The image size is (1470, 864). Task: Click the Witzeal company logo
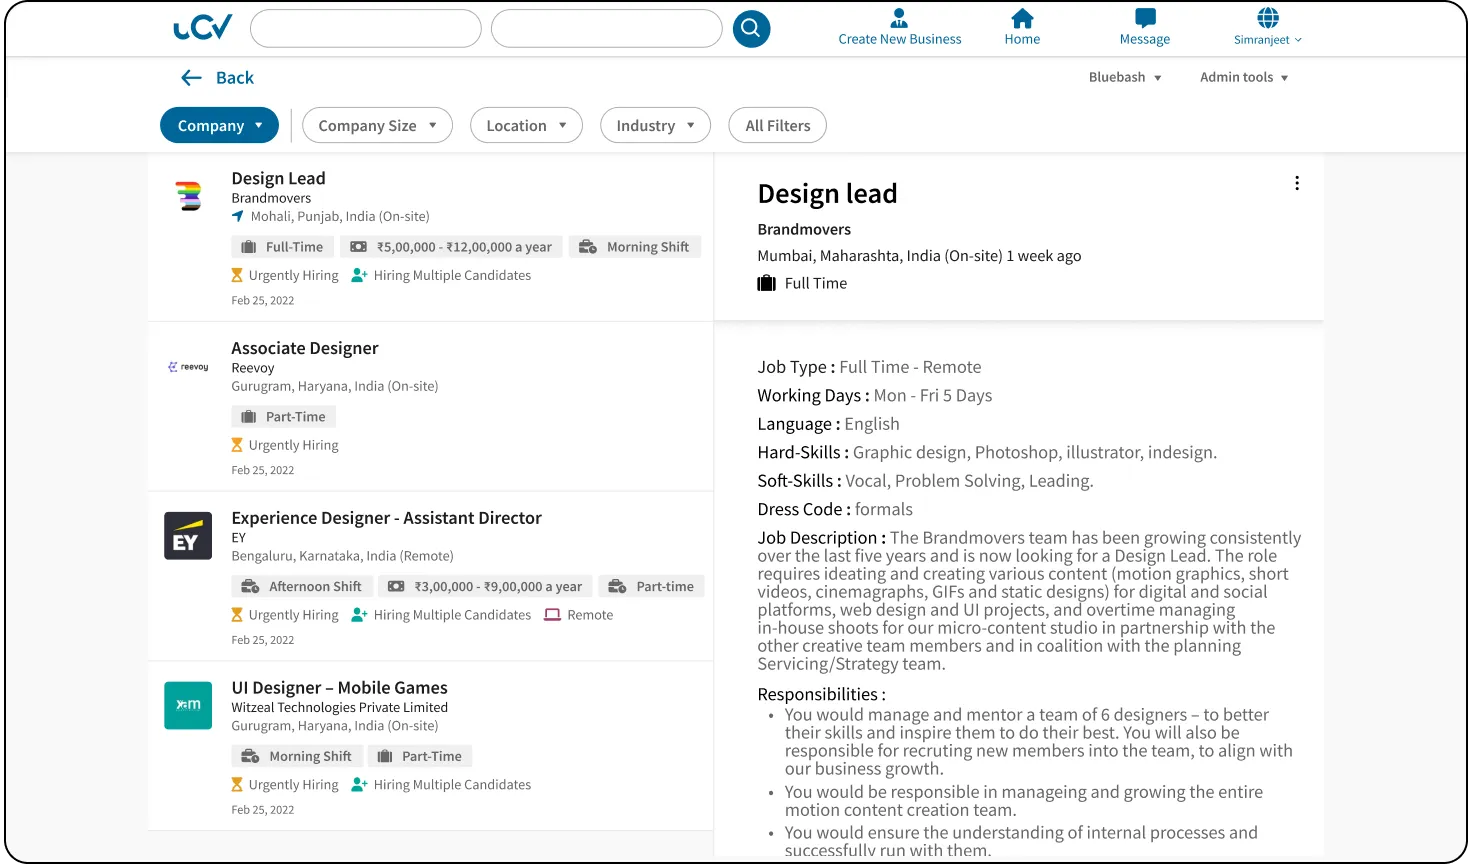coord(188,706)
